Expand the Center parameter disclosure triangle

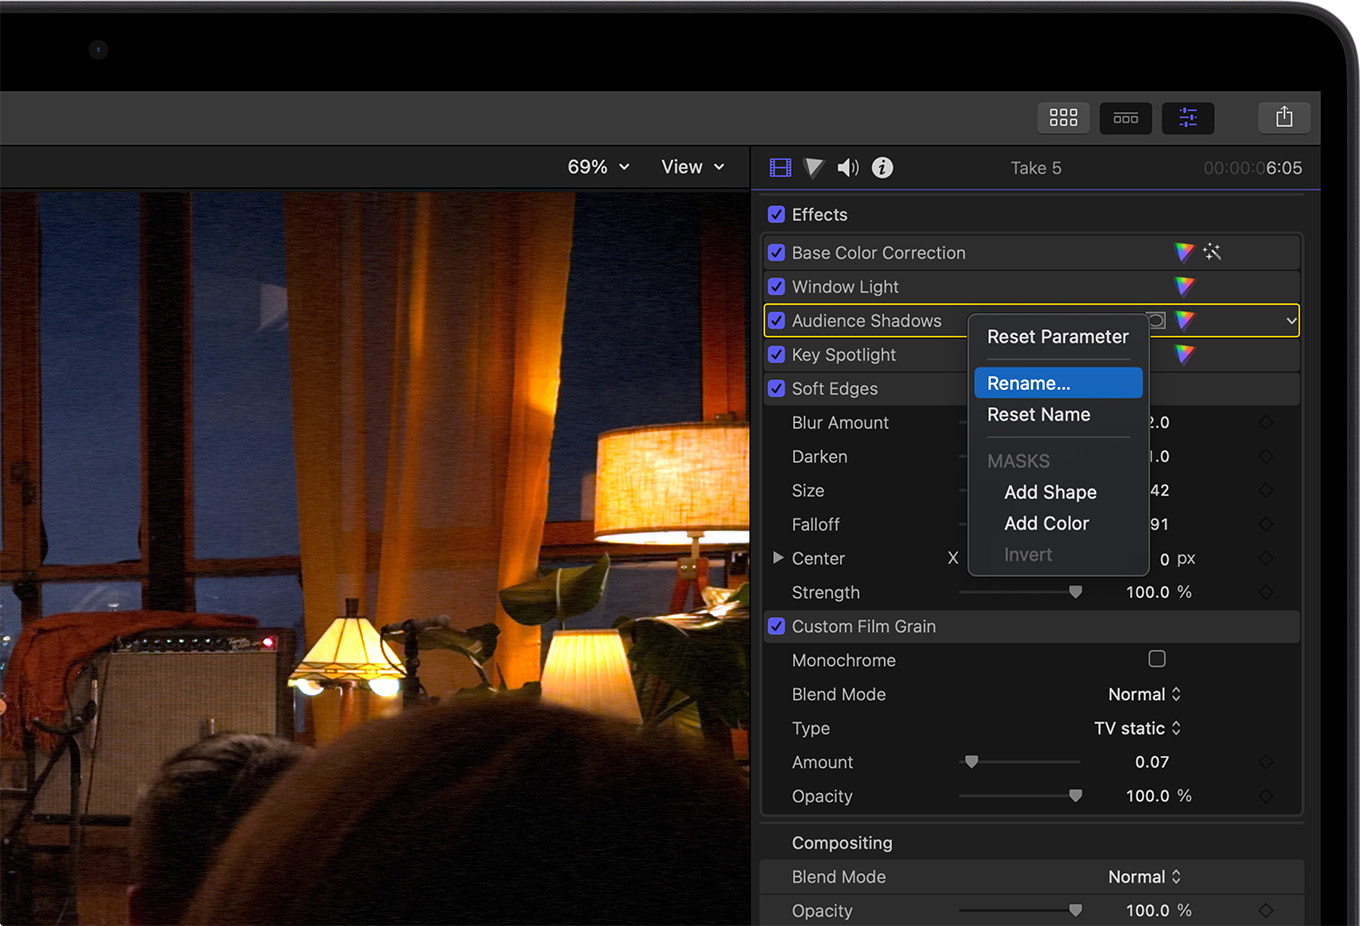pyautogui.click(x=778, y=558)
